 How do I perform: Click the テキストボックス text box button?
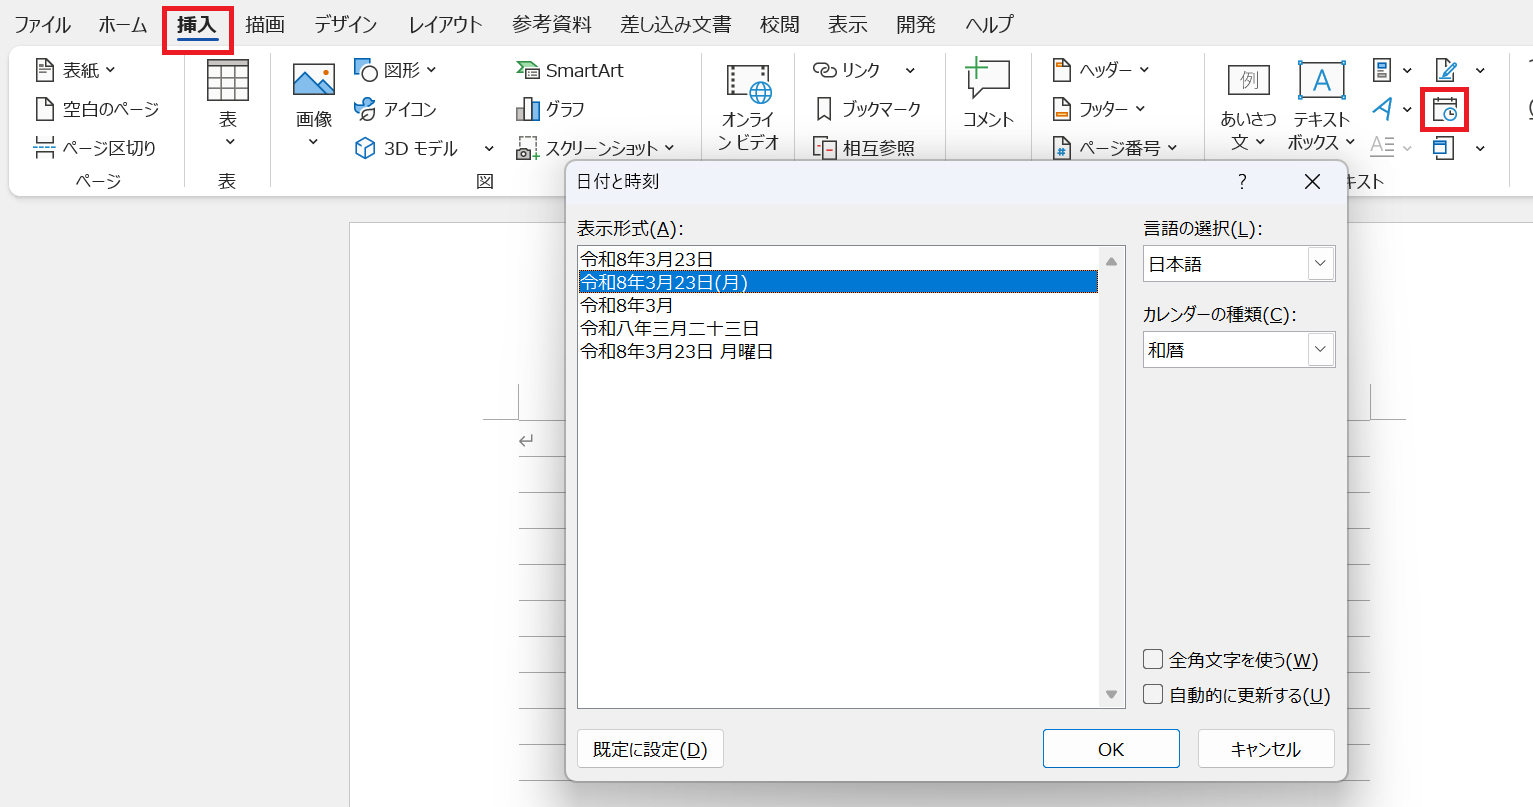(x=1321, y=105)
